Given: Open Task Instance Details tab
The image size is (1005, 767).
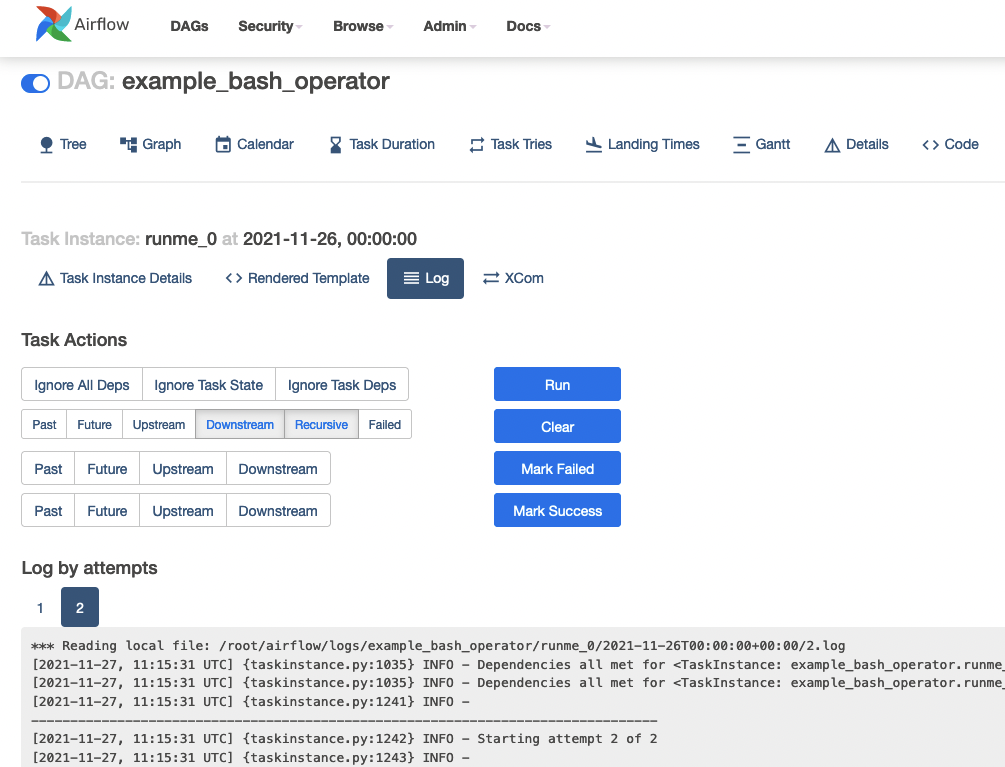Looking at the screenshot, I should 115,278.
